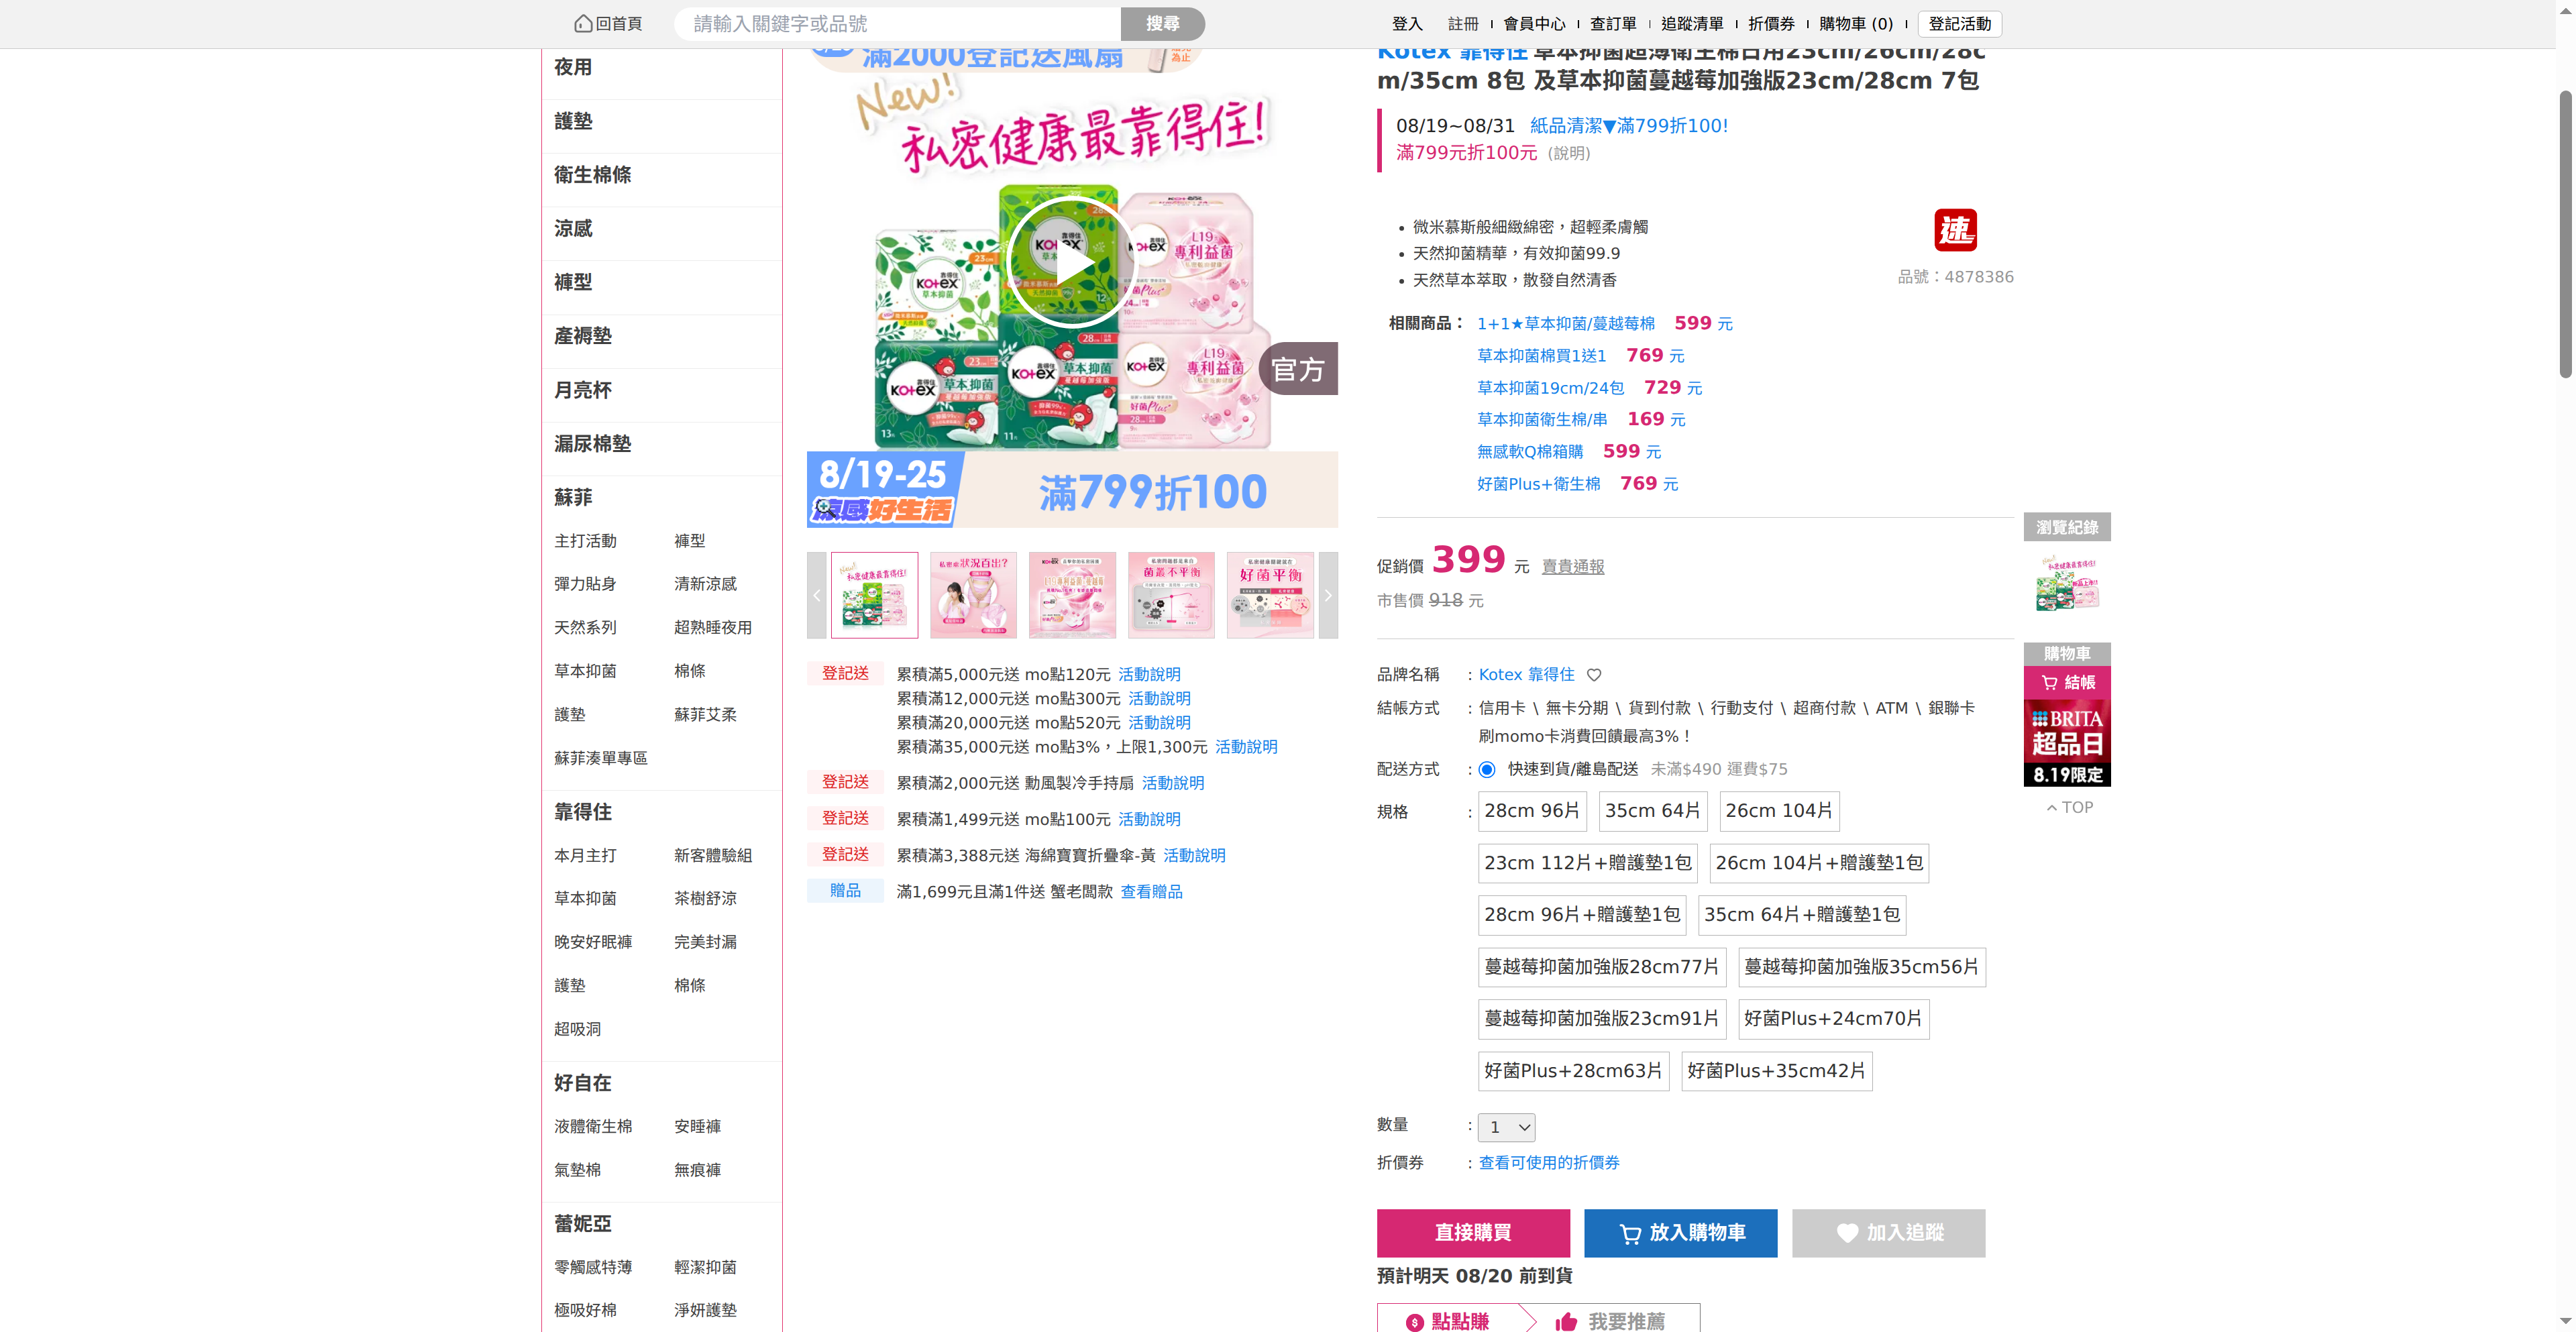Choose 蔓越莓抑菌加強版28cm77片 option

(x=1602, y=967)
